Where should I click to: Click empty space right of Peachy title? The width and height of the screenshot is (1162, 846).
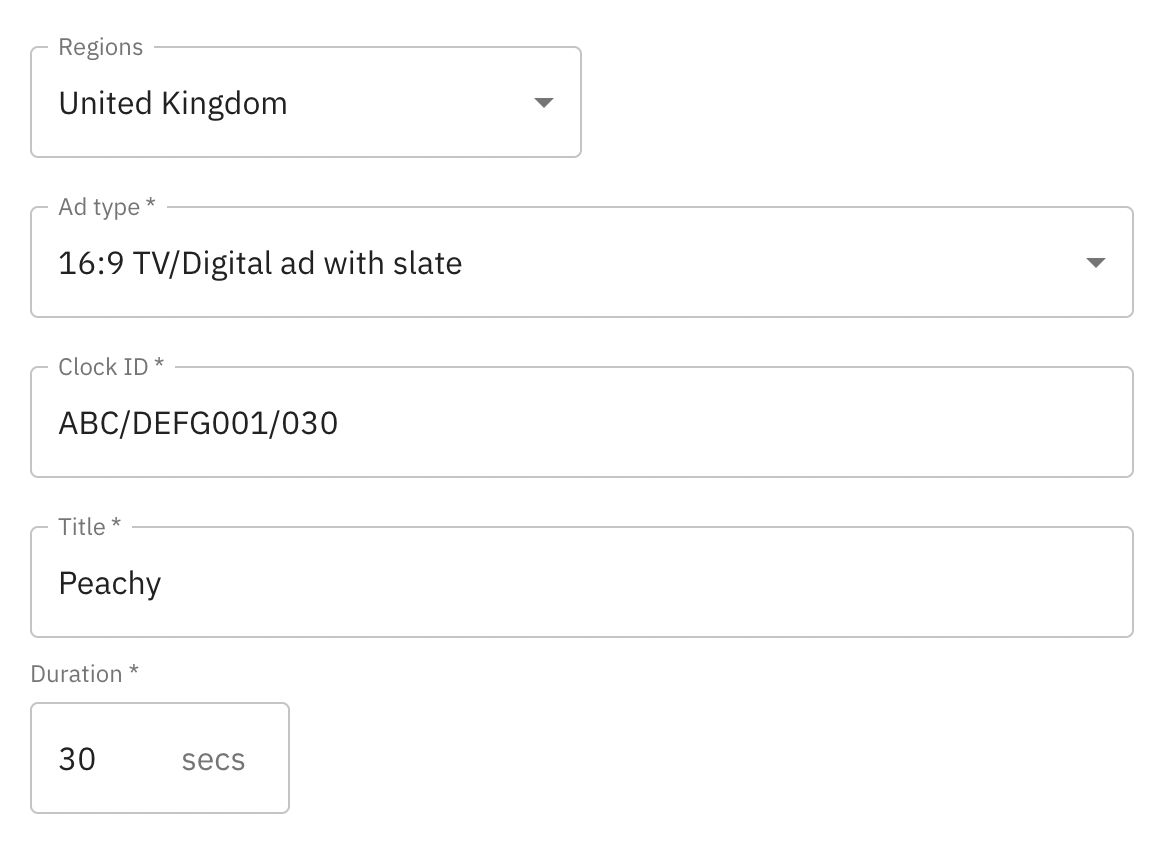click(x=650, y=584)
